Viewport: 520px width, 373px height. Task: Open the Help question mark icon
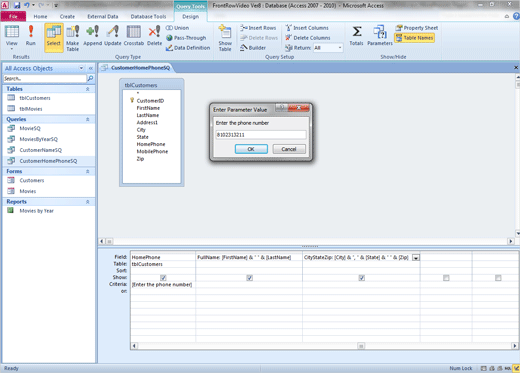tap(516, 16)
